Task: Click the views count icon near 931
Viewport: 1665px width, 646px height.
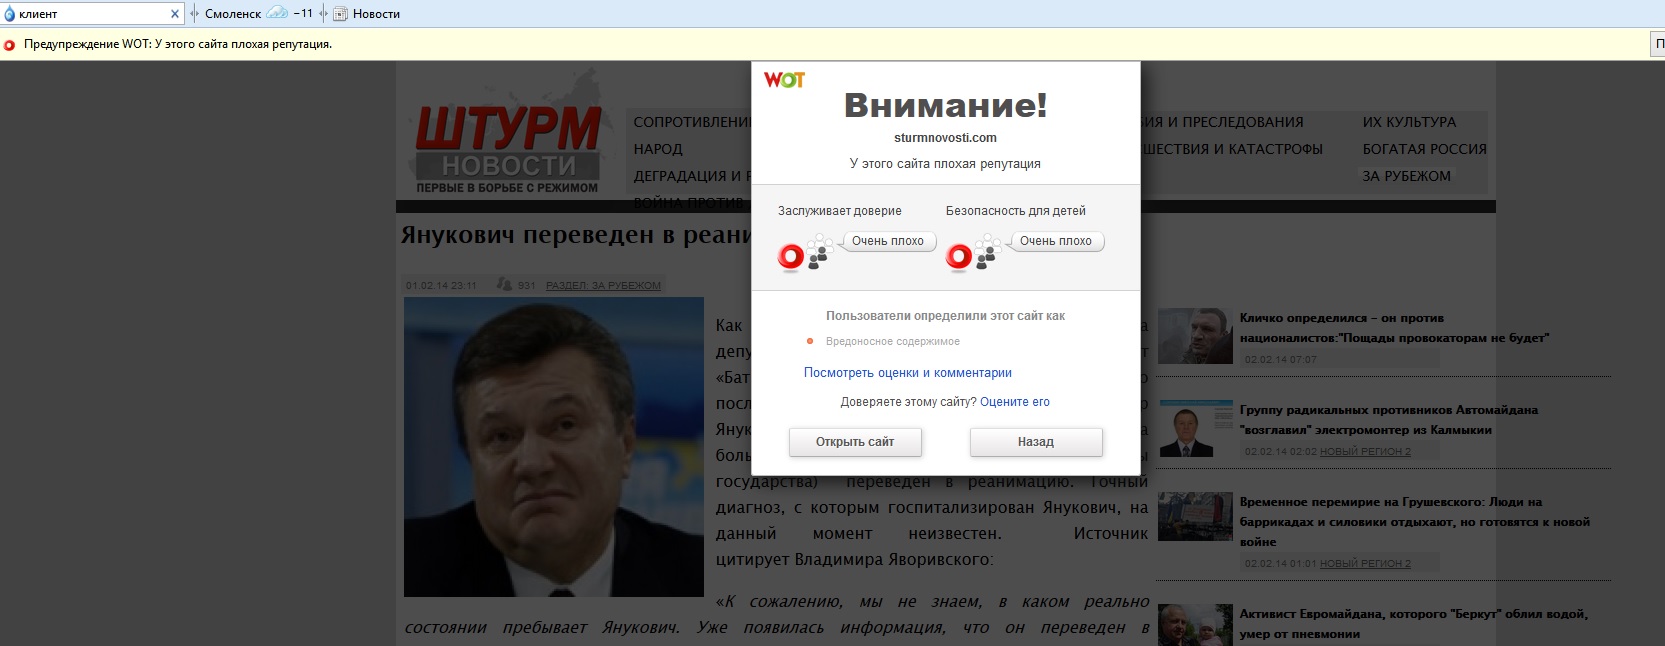Action: [505, 285]
